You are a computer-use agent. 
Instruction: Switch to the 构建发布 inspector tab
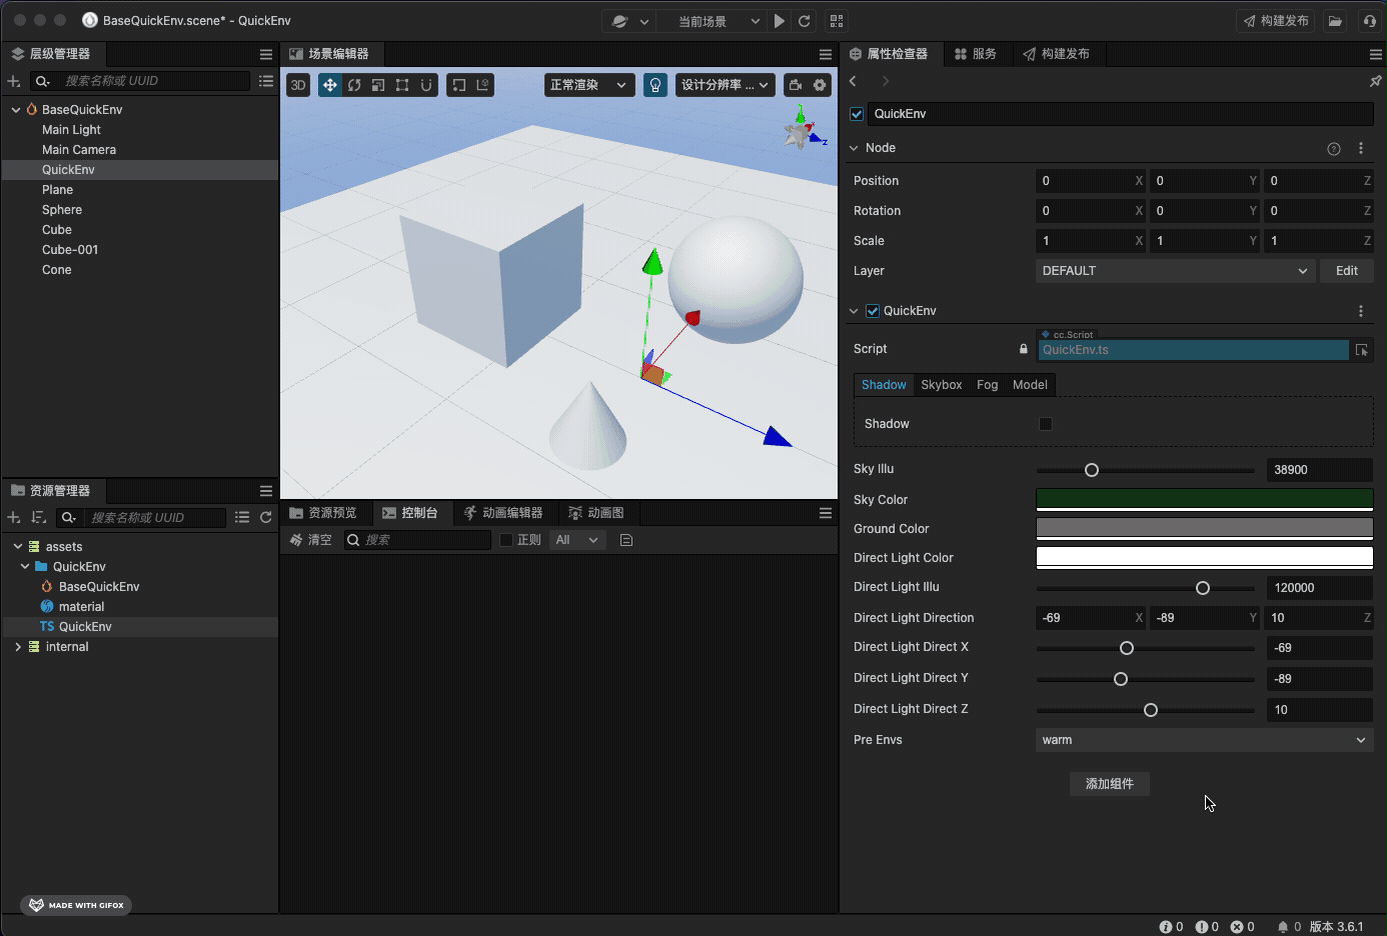pos(1057,54)
